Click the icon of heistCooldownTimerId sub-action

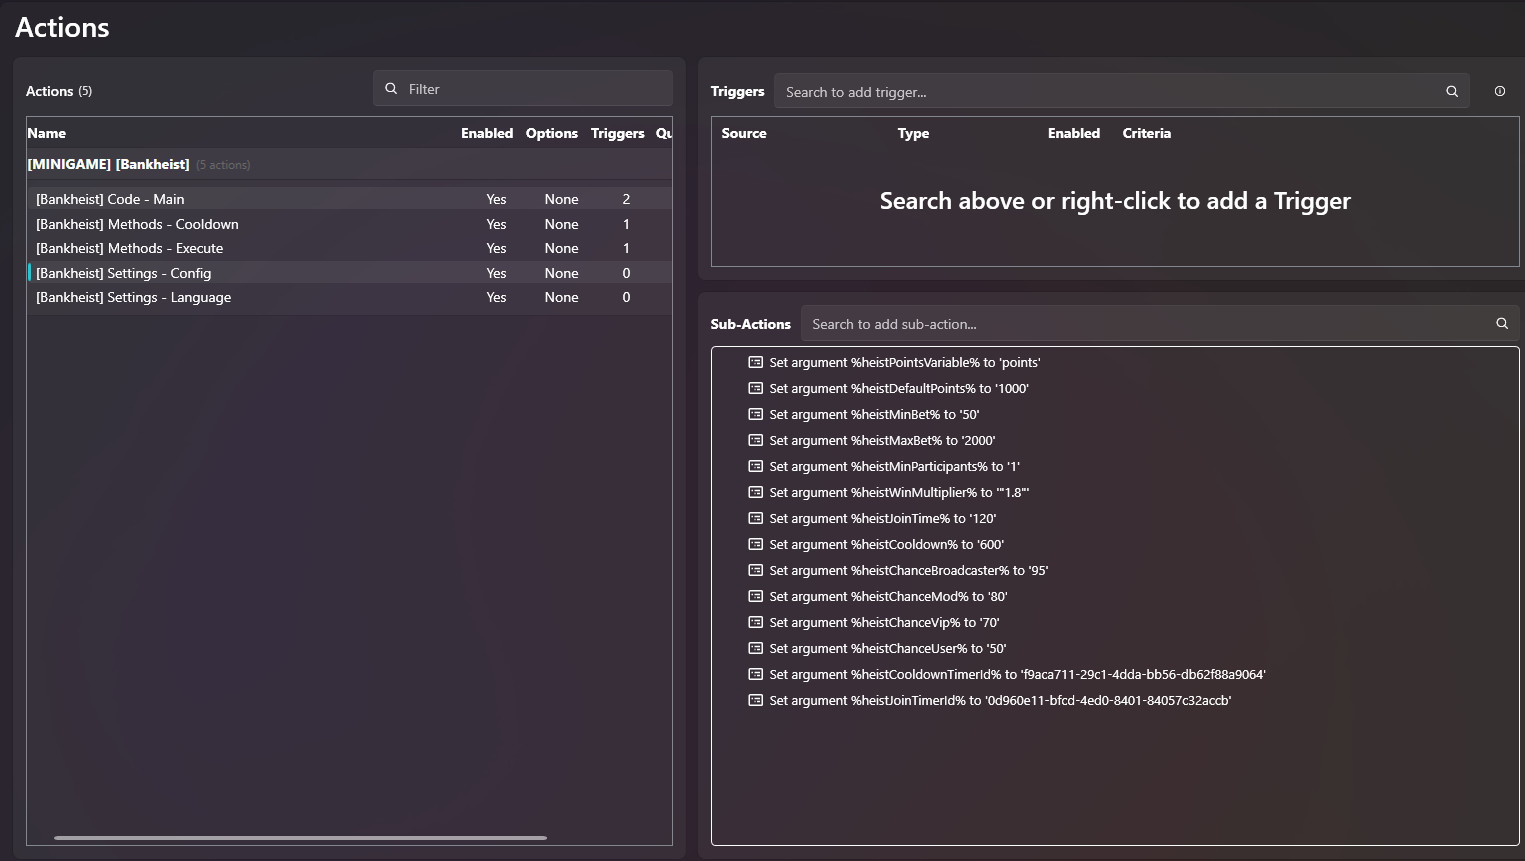756,674
